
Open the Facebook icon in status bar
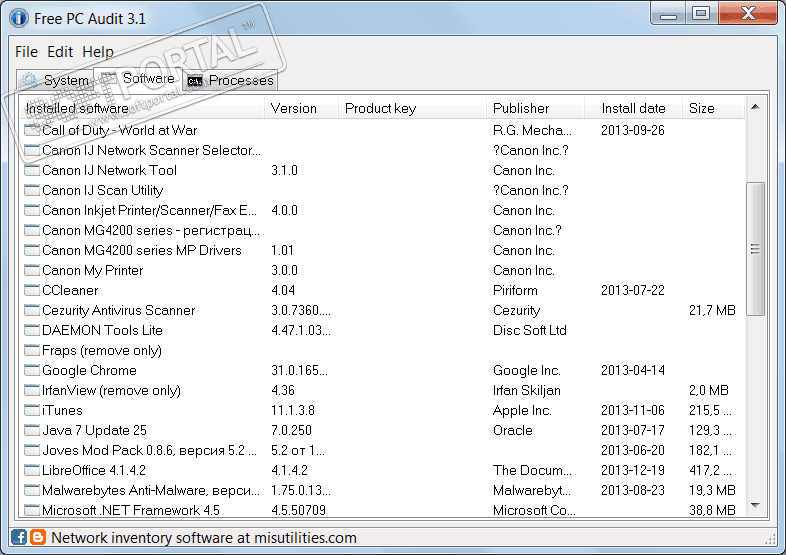(19, 537)
